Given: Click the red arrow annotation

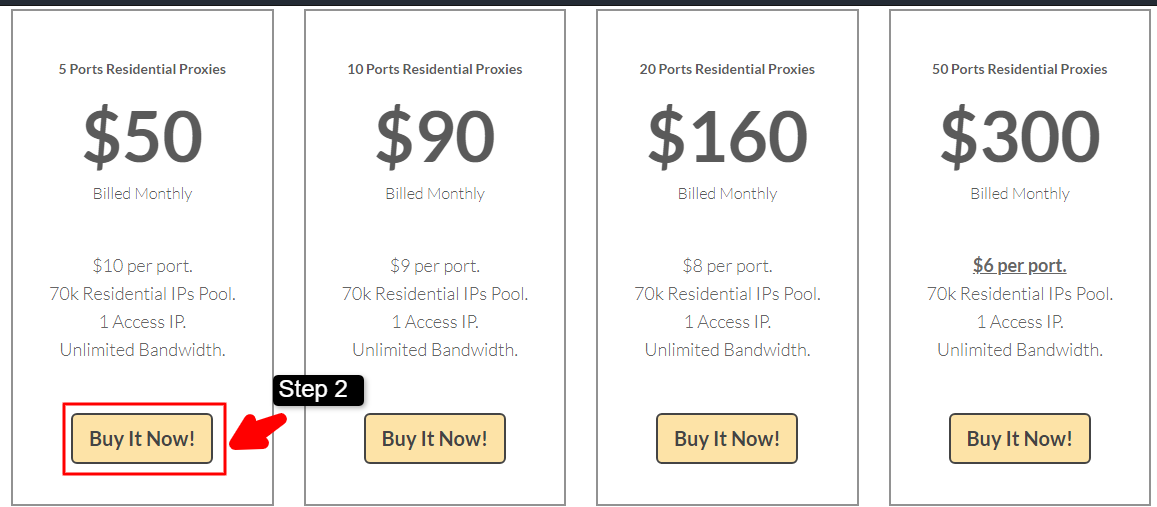Looking at the screenshot, I should pyautogui.click(x=259, y=432).
